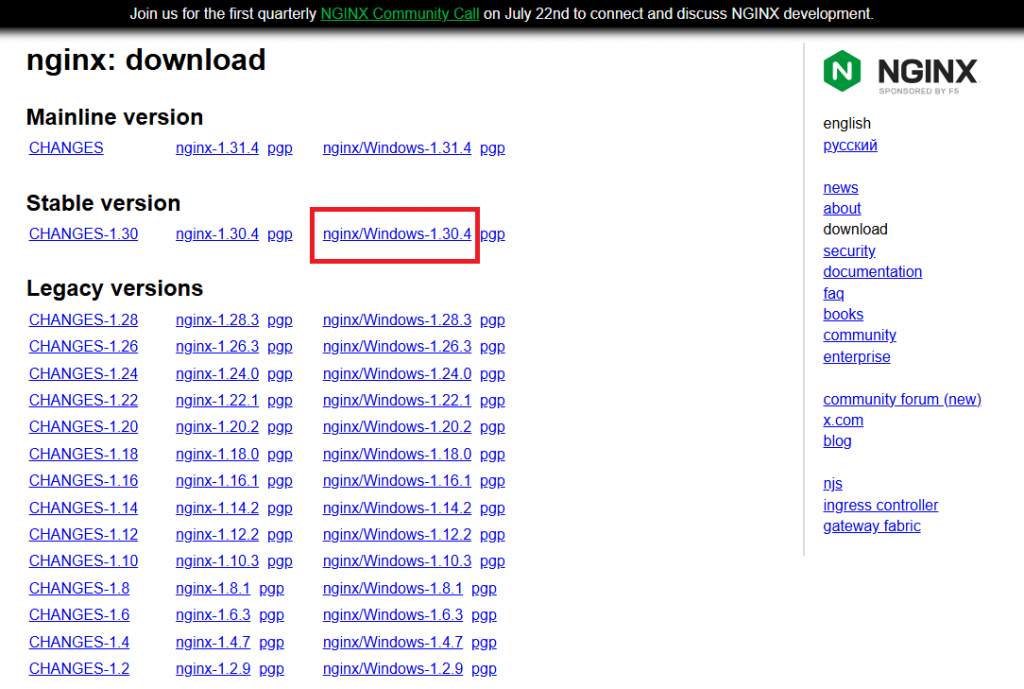
Task: Click the 'Stable version' heading
Action: tap(103, 203)
